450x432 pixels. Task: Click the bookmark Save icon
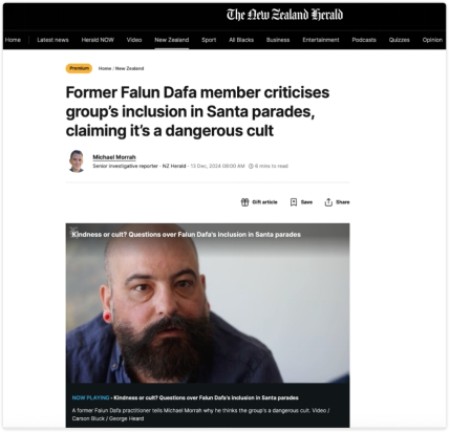pos(293,202)
